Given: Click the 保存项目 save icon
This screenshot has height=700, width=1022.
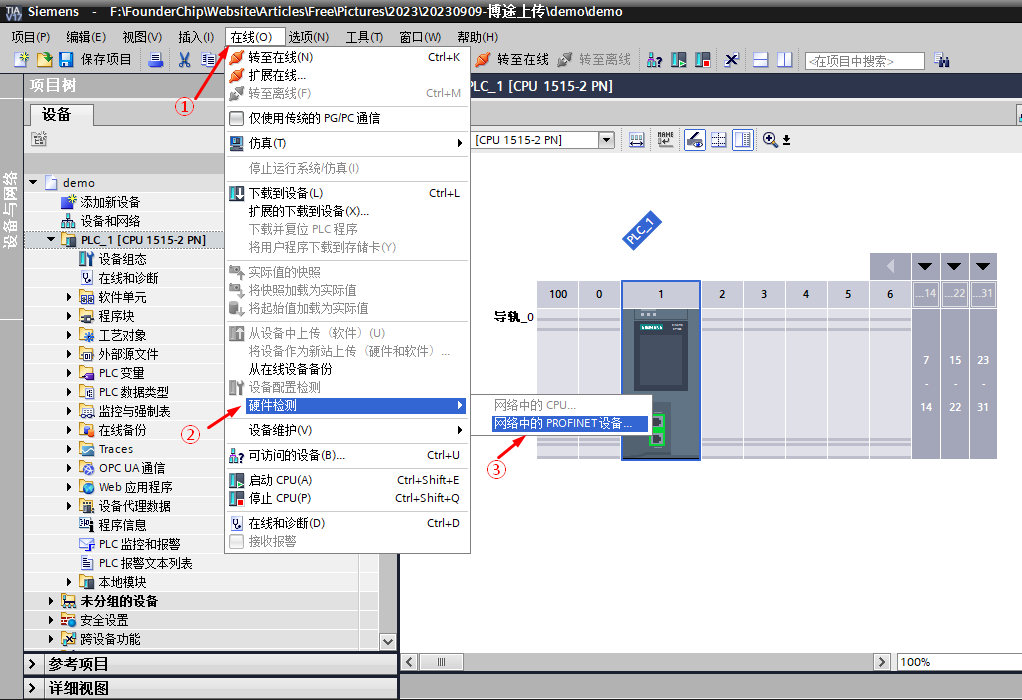Looking at the screenshot, I should pyautogui.click(x=65, y=60).
